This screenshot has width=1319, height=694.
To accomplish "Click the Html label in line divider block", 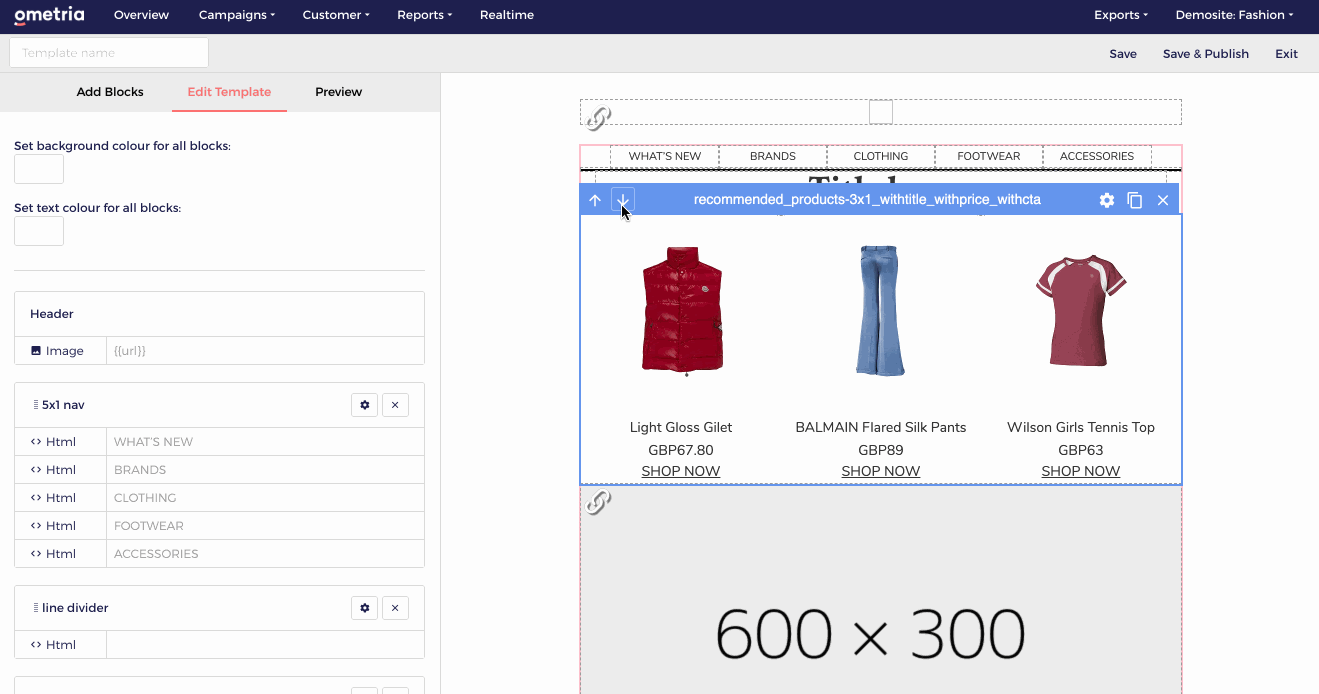I will tap(53, 645).
